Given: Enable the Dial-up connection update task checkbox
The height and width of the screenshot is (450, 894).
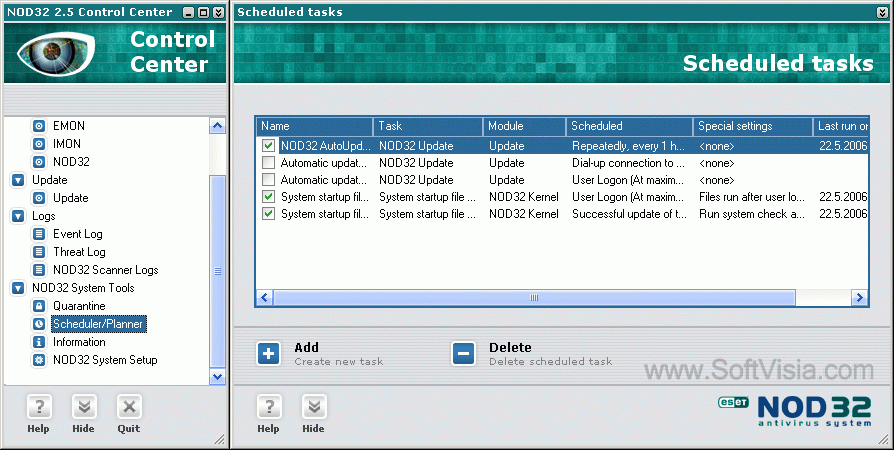Looking at the screenshot, I should tap(269, 163).
